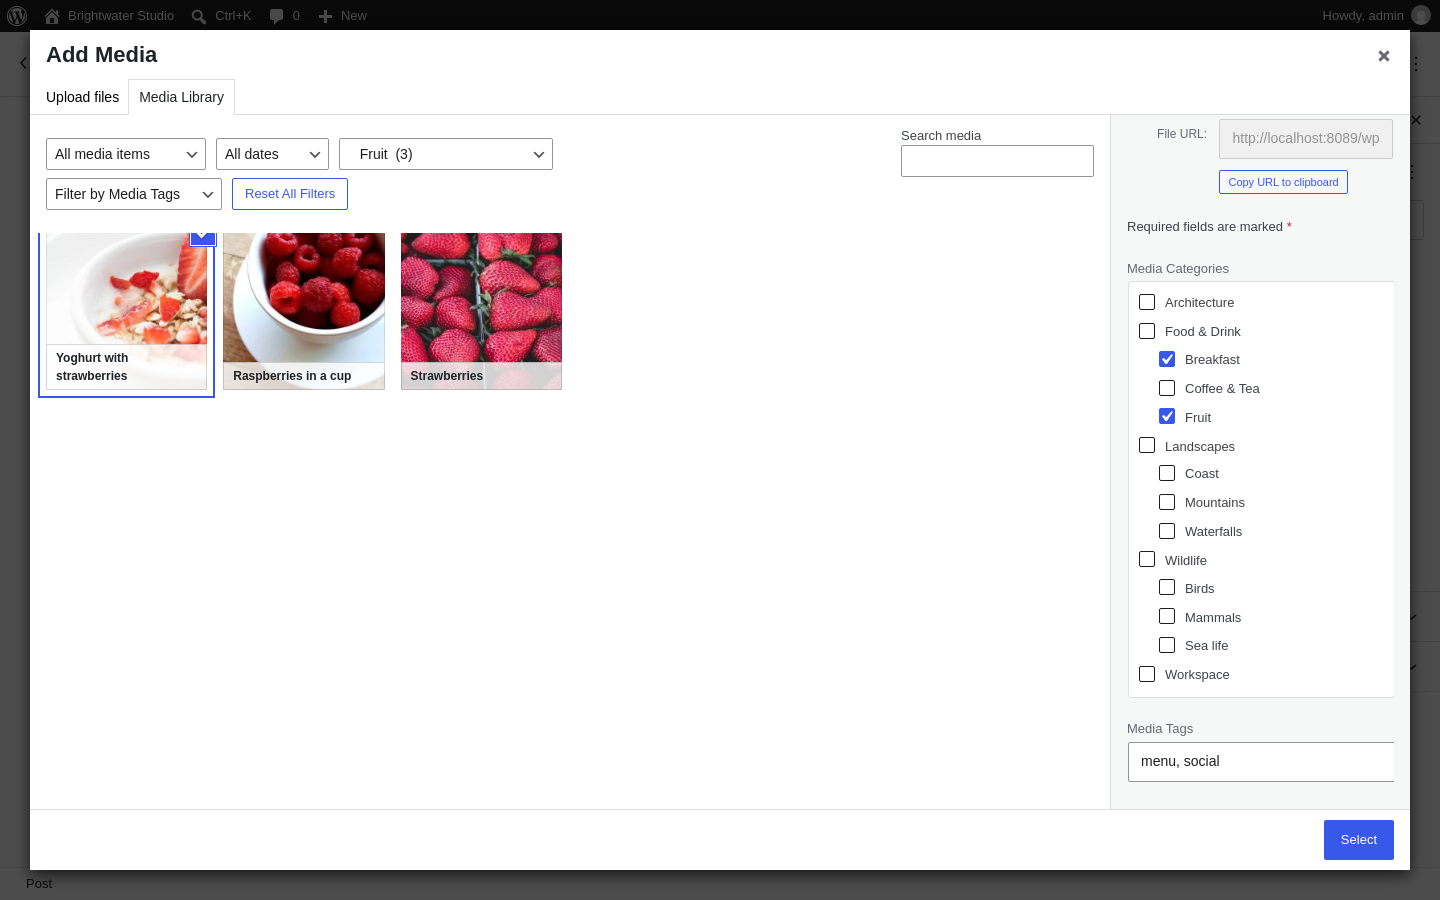Uncheck the Breakfast category
The image size is (1440, 900).
pyautogui.click(x=1167, y=359)
